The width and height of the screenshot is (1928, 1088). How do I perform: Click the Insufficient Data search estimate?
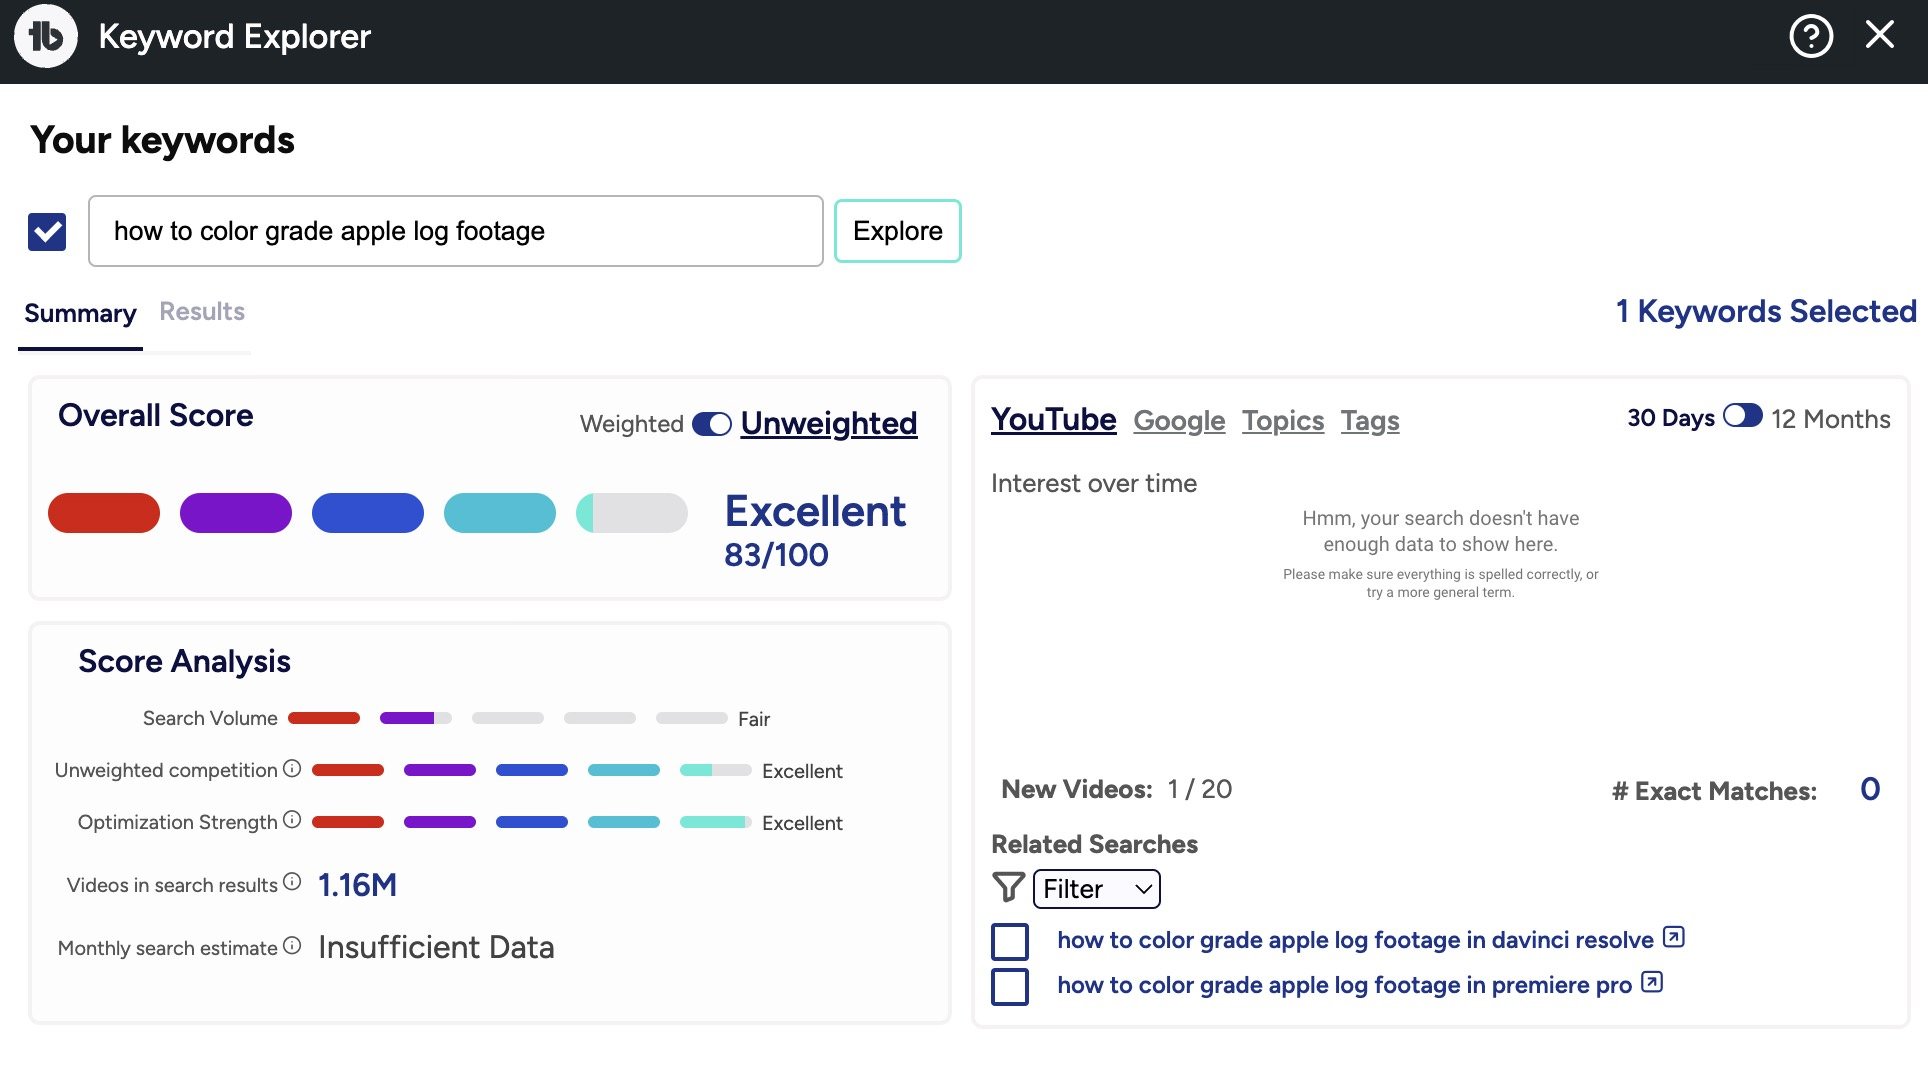436,947
